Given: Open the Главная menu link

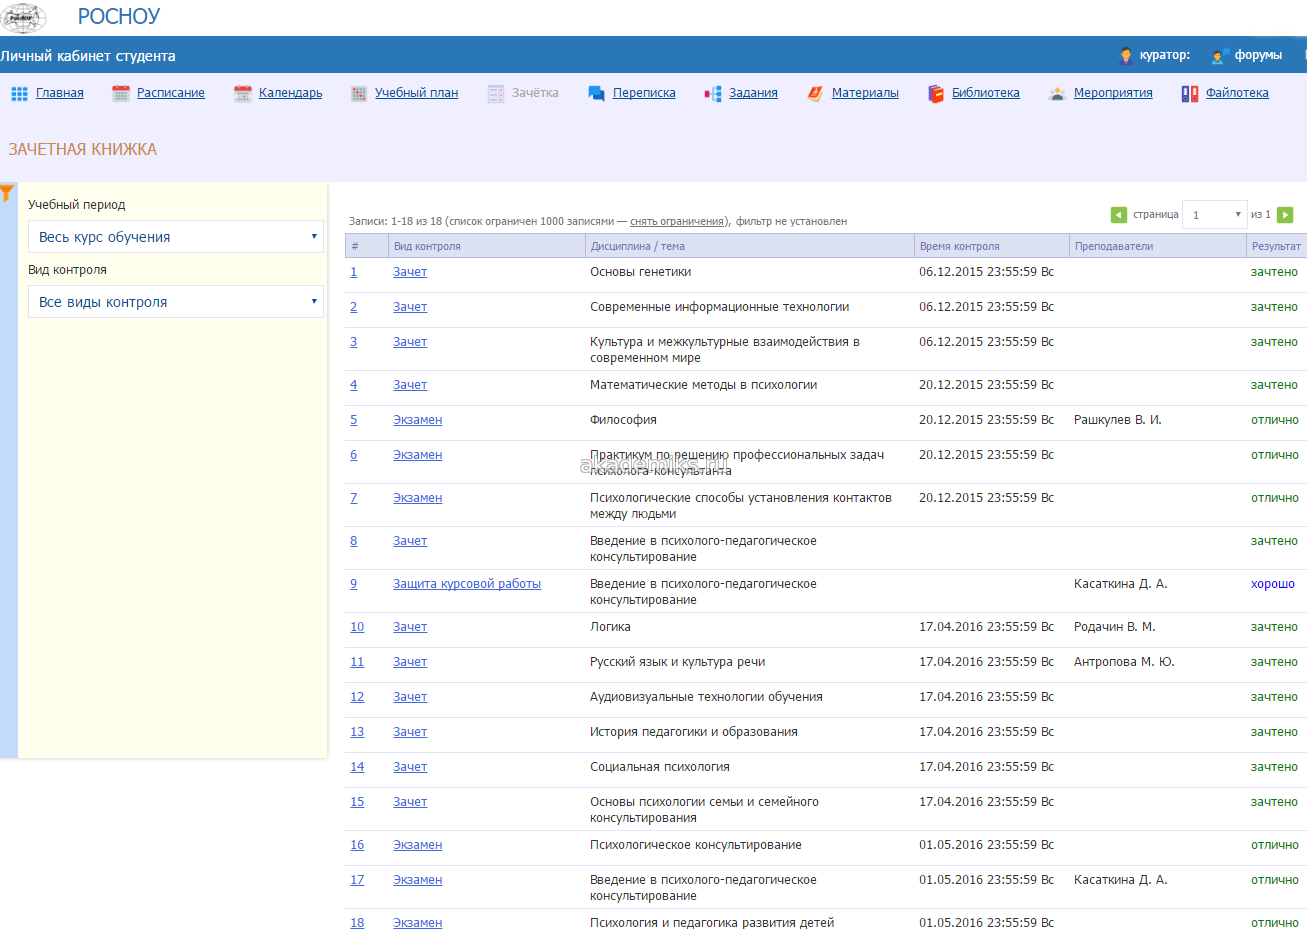Looking at the screenshot, I should click(x=60, y=93).
